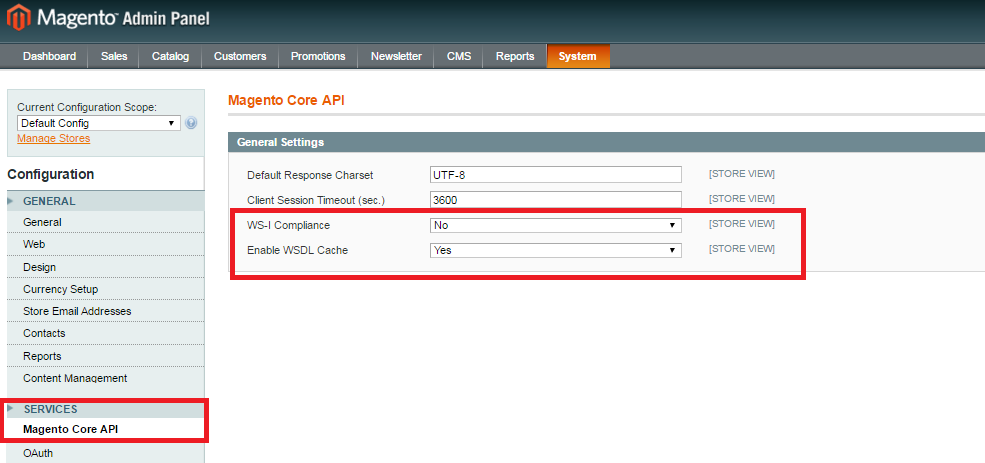Collapse the SERVICES configuration section
Image resolution: width=985 pixels, height=463 pixels.
tap(105, 409)
